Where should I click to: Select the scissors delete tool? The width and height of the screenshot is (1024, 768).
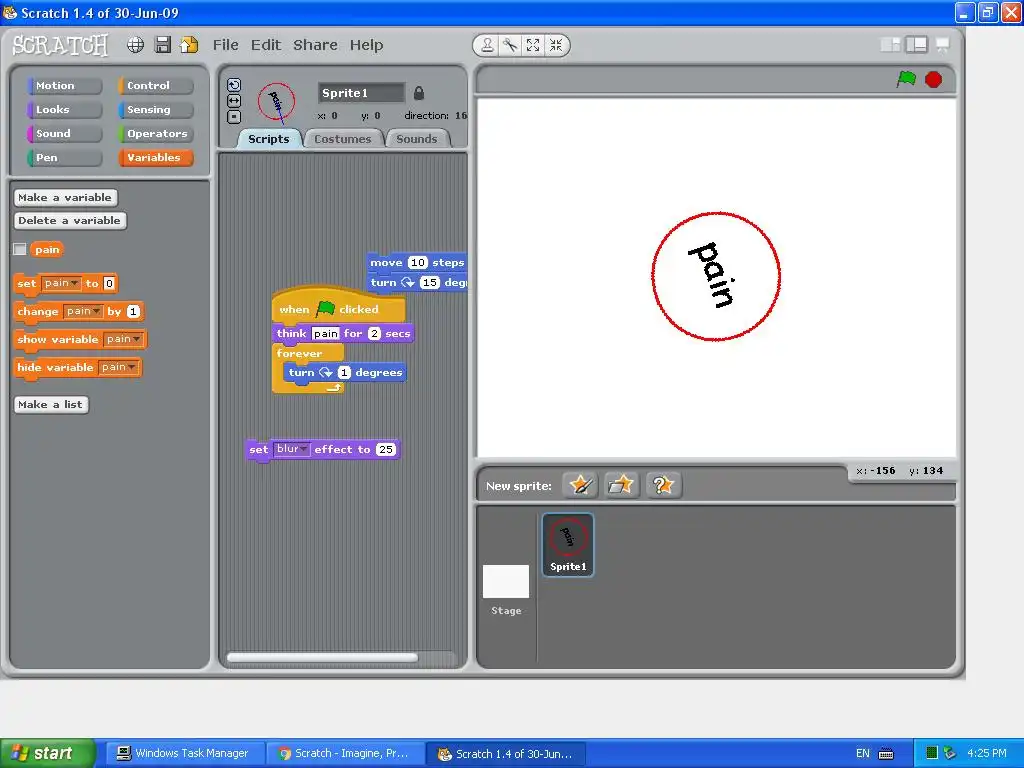coord(510,45)
